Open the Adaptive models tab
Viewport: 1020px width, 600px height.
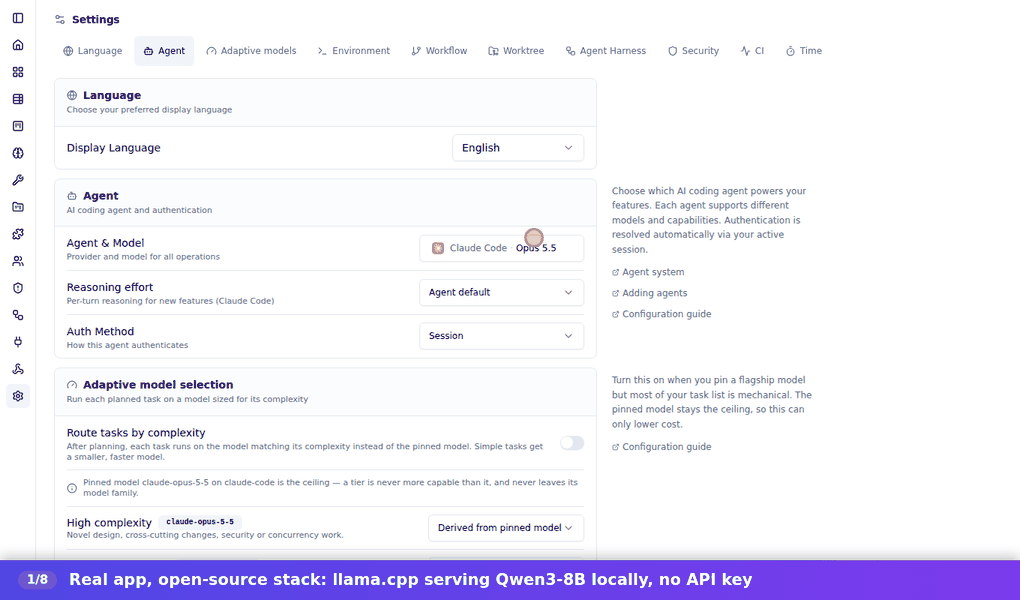pyautogui.click(x=251, y=51)
